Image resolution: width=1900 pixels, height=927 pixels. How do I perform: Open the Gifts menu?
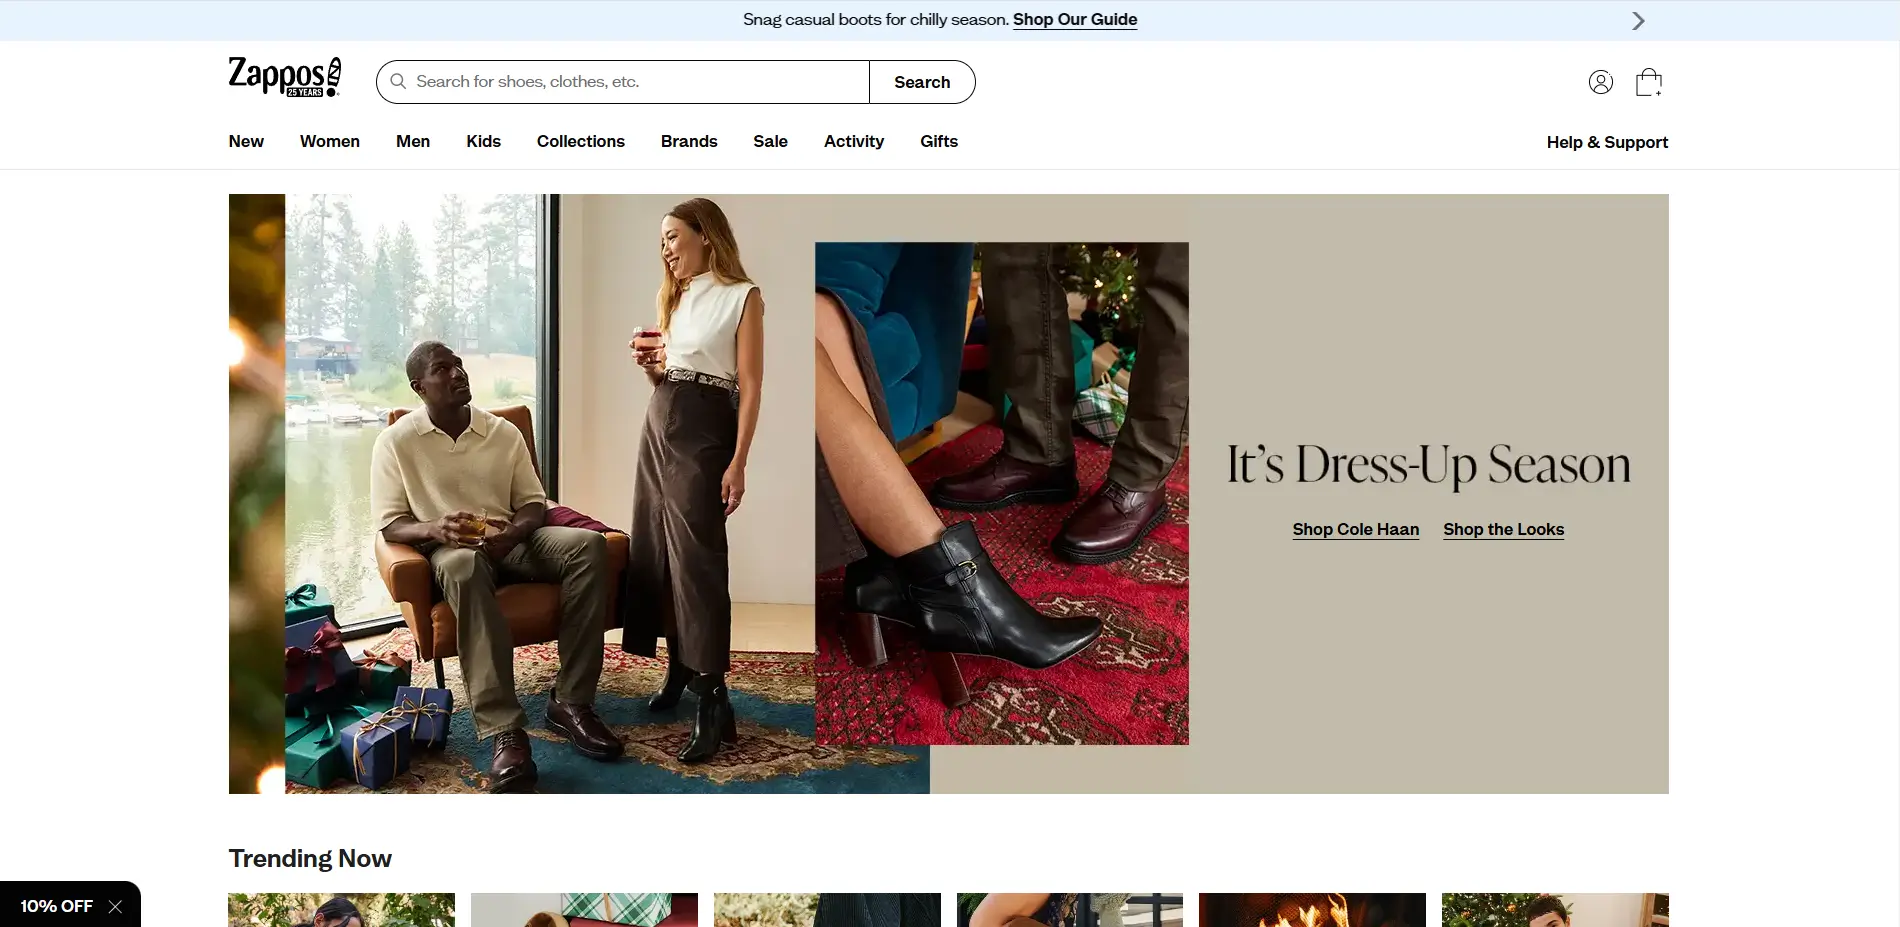point(939,141)
